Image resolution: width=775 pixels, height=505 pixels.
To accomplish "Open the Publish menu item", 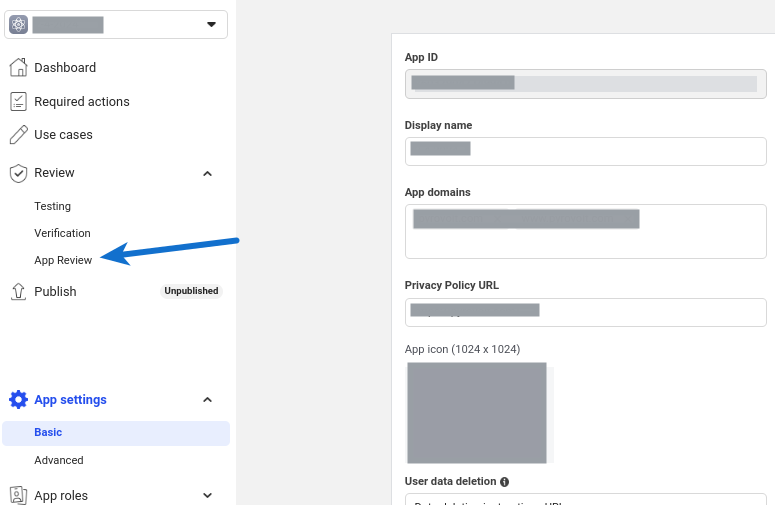I will [x=55, y=292].
